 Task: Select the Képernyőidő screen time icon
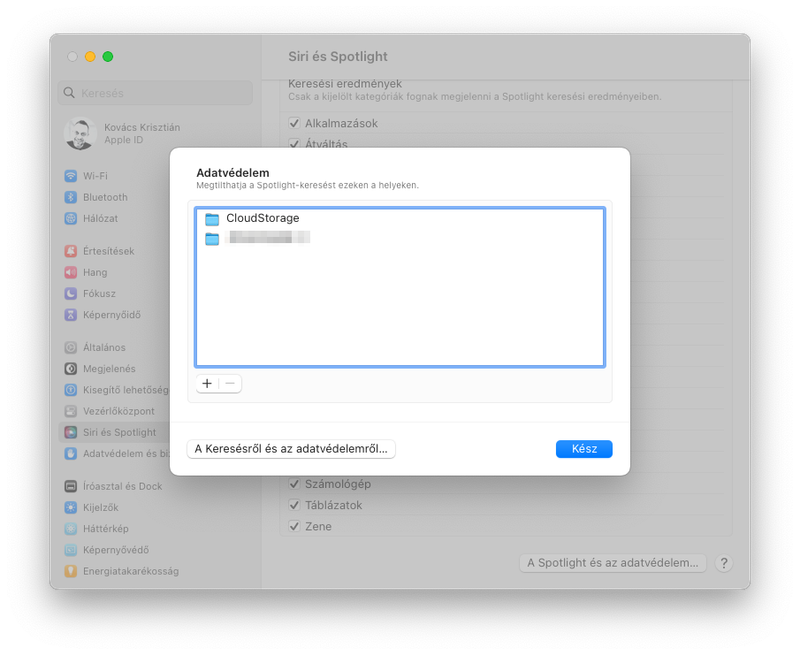click(x=71, y=314)
